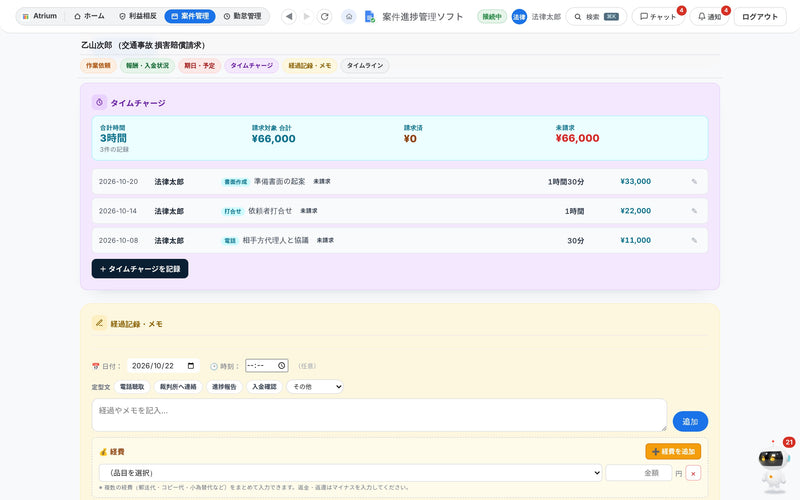The image size is (800, 500).
Task: Select the 案件管理 tab
Action: click(x=190, y=16)
